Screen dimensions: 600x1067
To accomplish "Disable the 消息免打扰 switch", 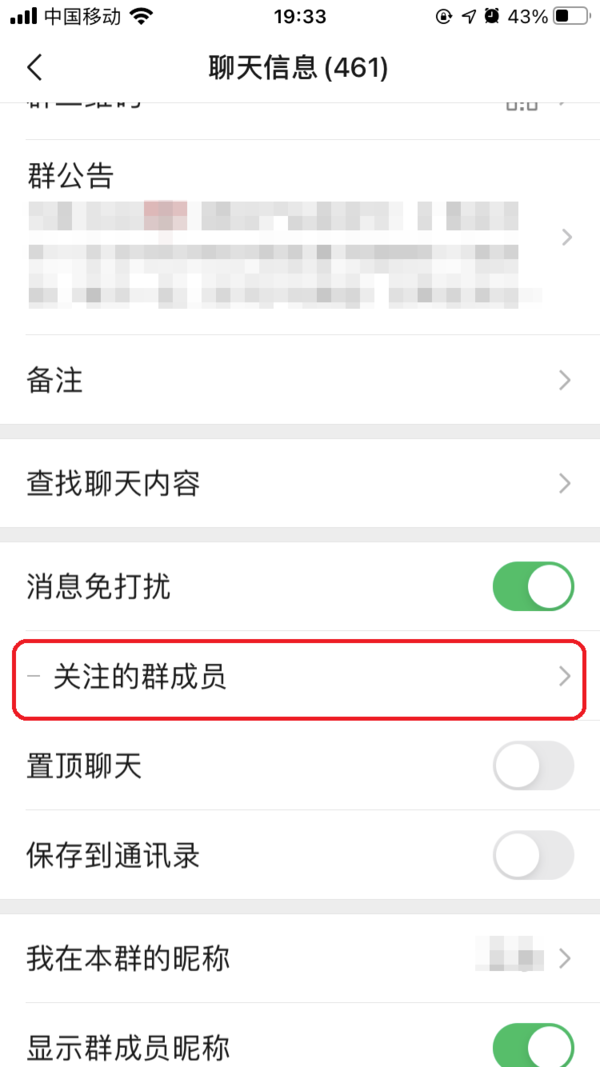I will tap(533, 586).
